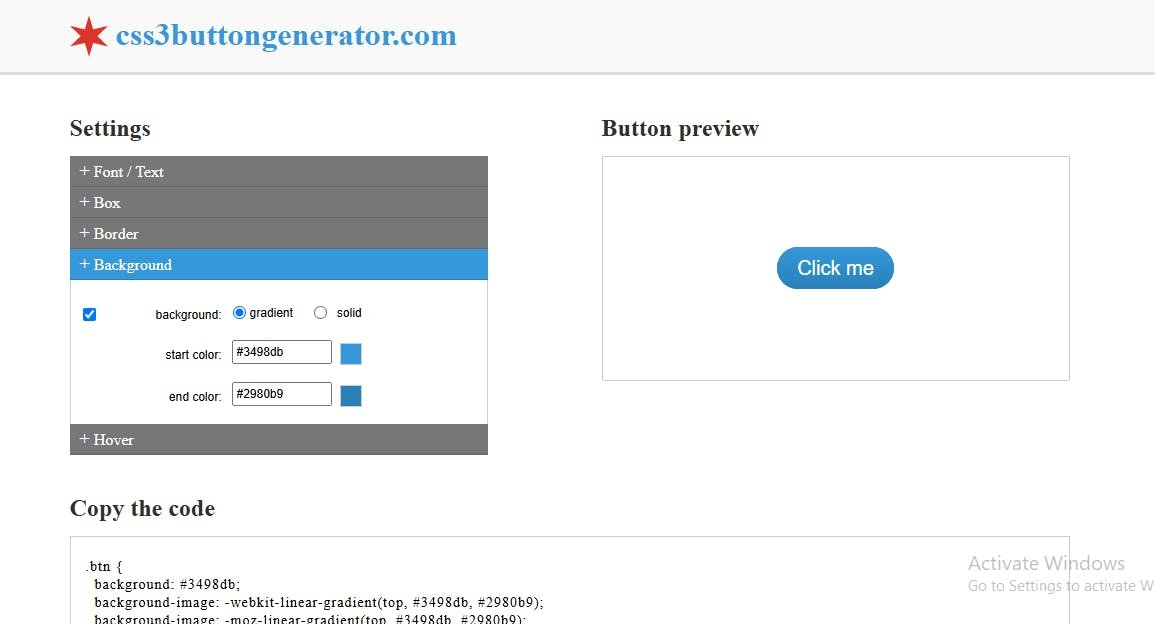The image size is (1155, 624).
Task: Click the plus icon on Box section
Action: (x=84, y=202)
